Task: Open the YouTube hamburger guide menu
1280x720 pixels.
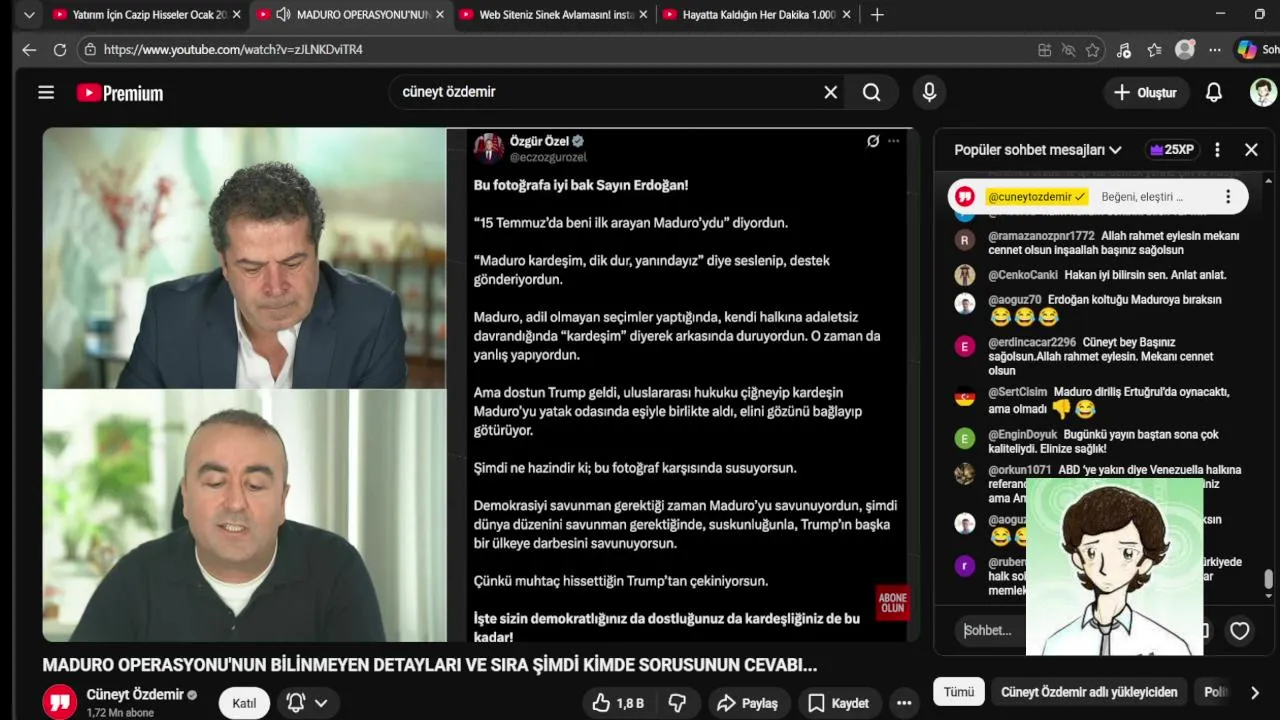Action: (x=46, y=93)
